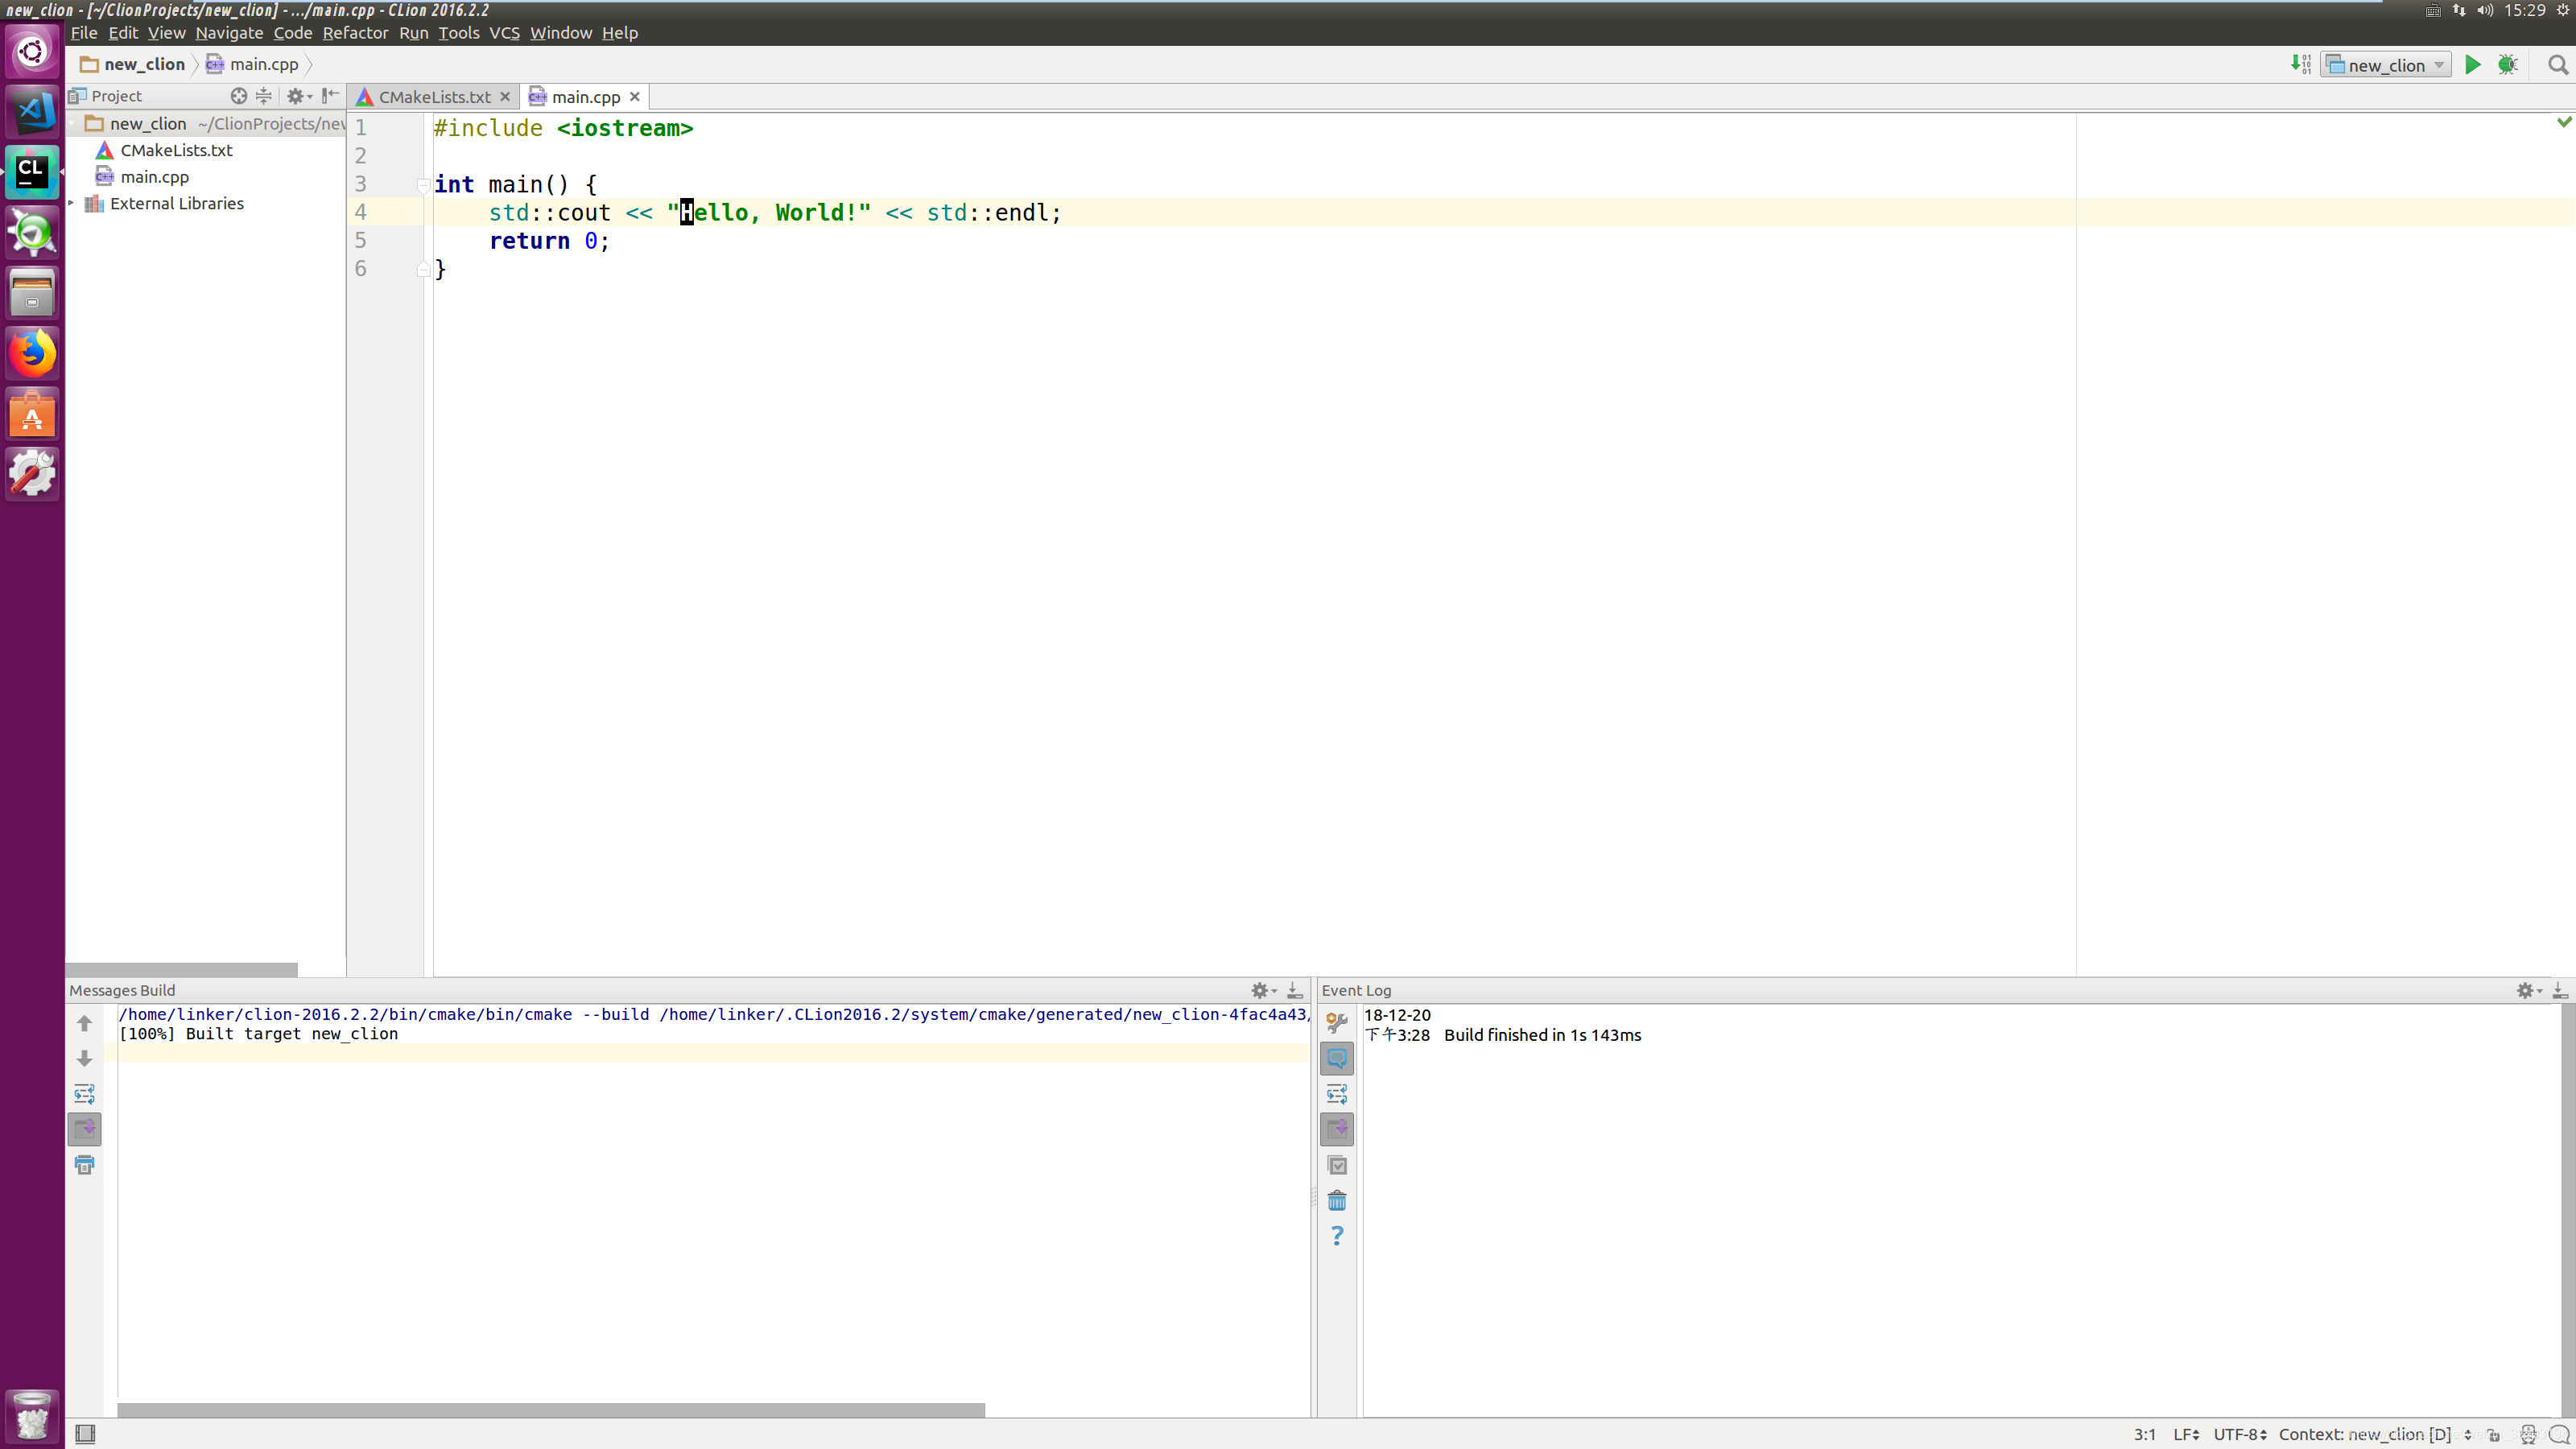Select CMakeLists.txt in the Project tree
This screenshot has height=1449, width=2576.
176,150
